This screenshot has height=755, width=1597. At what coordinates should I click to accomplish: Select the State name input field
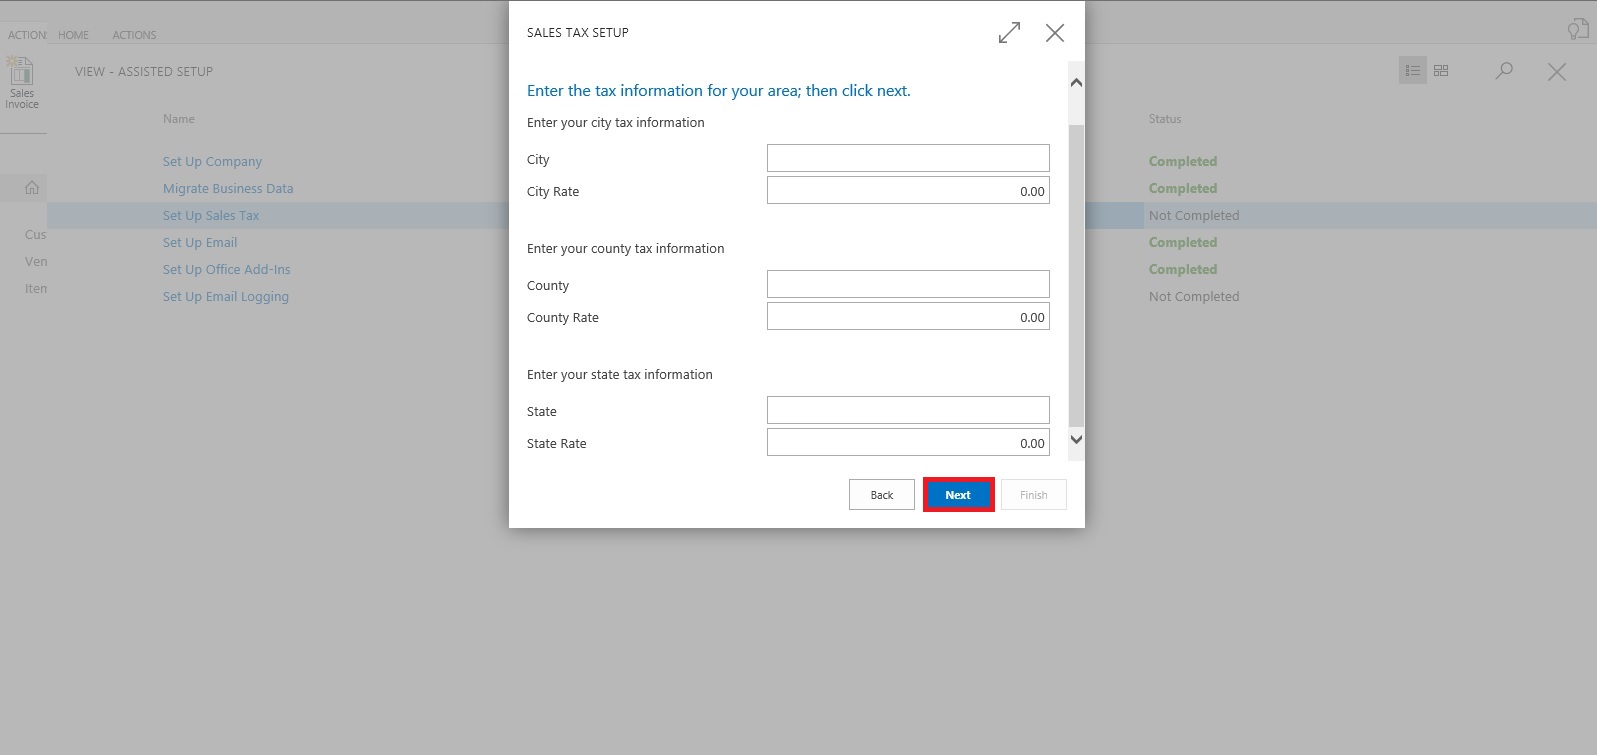tap(907, 410)
